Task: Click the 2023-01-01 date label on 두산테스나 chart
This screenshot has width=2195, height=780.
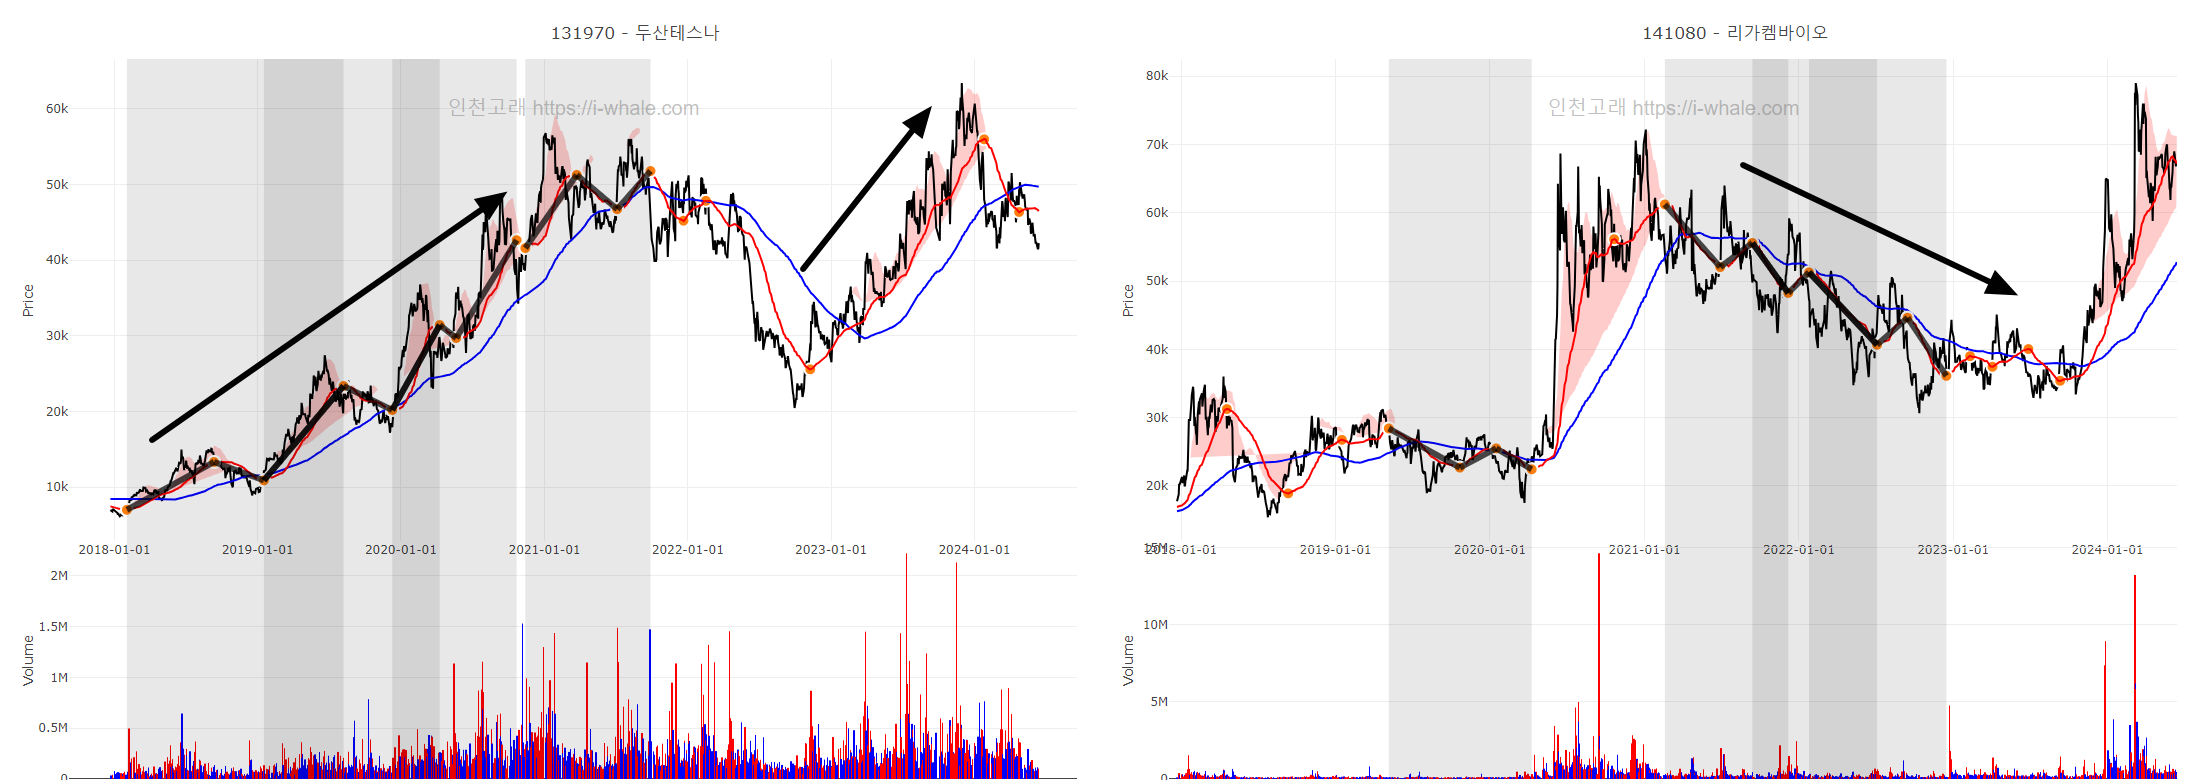Action: pyautogui.click(x=831, y=550)
